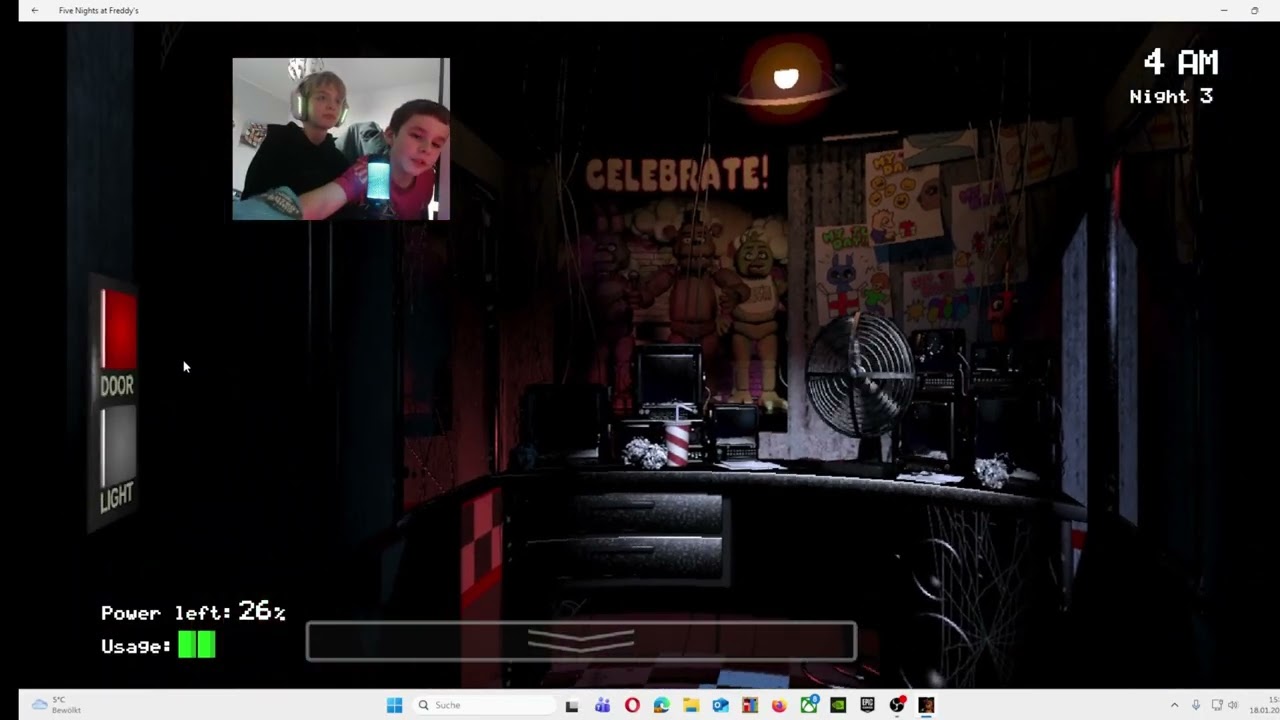The height and width of the screenshot is (720, 1280).
Task: Click the microphone tray icon
Action: [x=1196, y=705]
